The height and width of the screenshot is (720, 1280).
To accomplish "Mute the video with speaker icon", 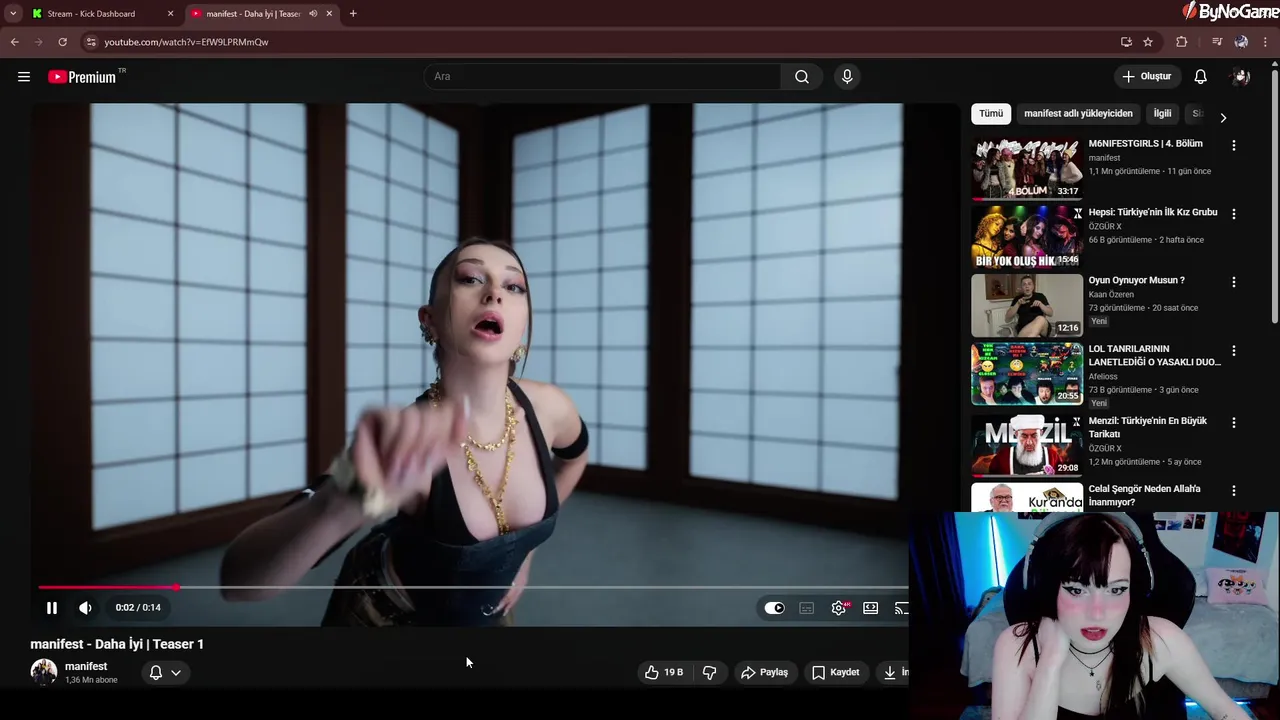I will click(x=86, y=608).
